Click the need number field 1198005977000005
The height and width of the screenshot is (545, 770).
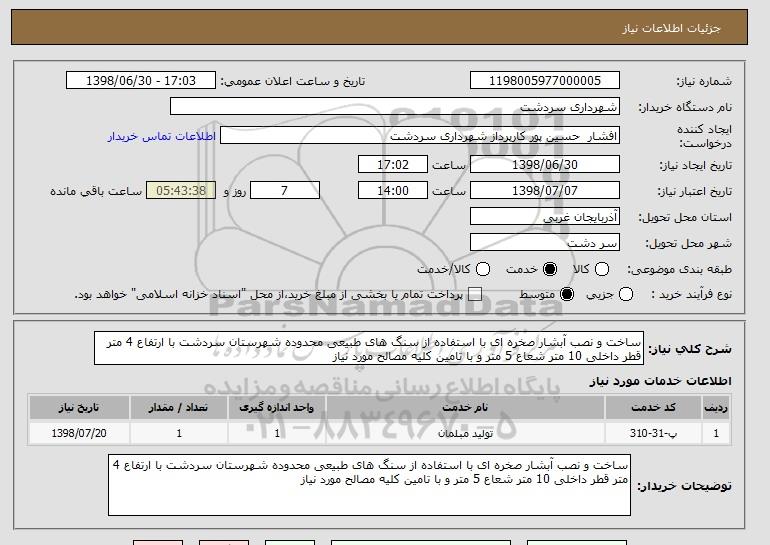tap(545, 81)
